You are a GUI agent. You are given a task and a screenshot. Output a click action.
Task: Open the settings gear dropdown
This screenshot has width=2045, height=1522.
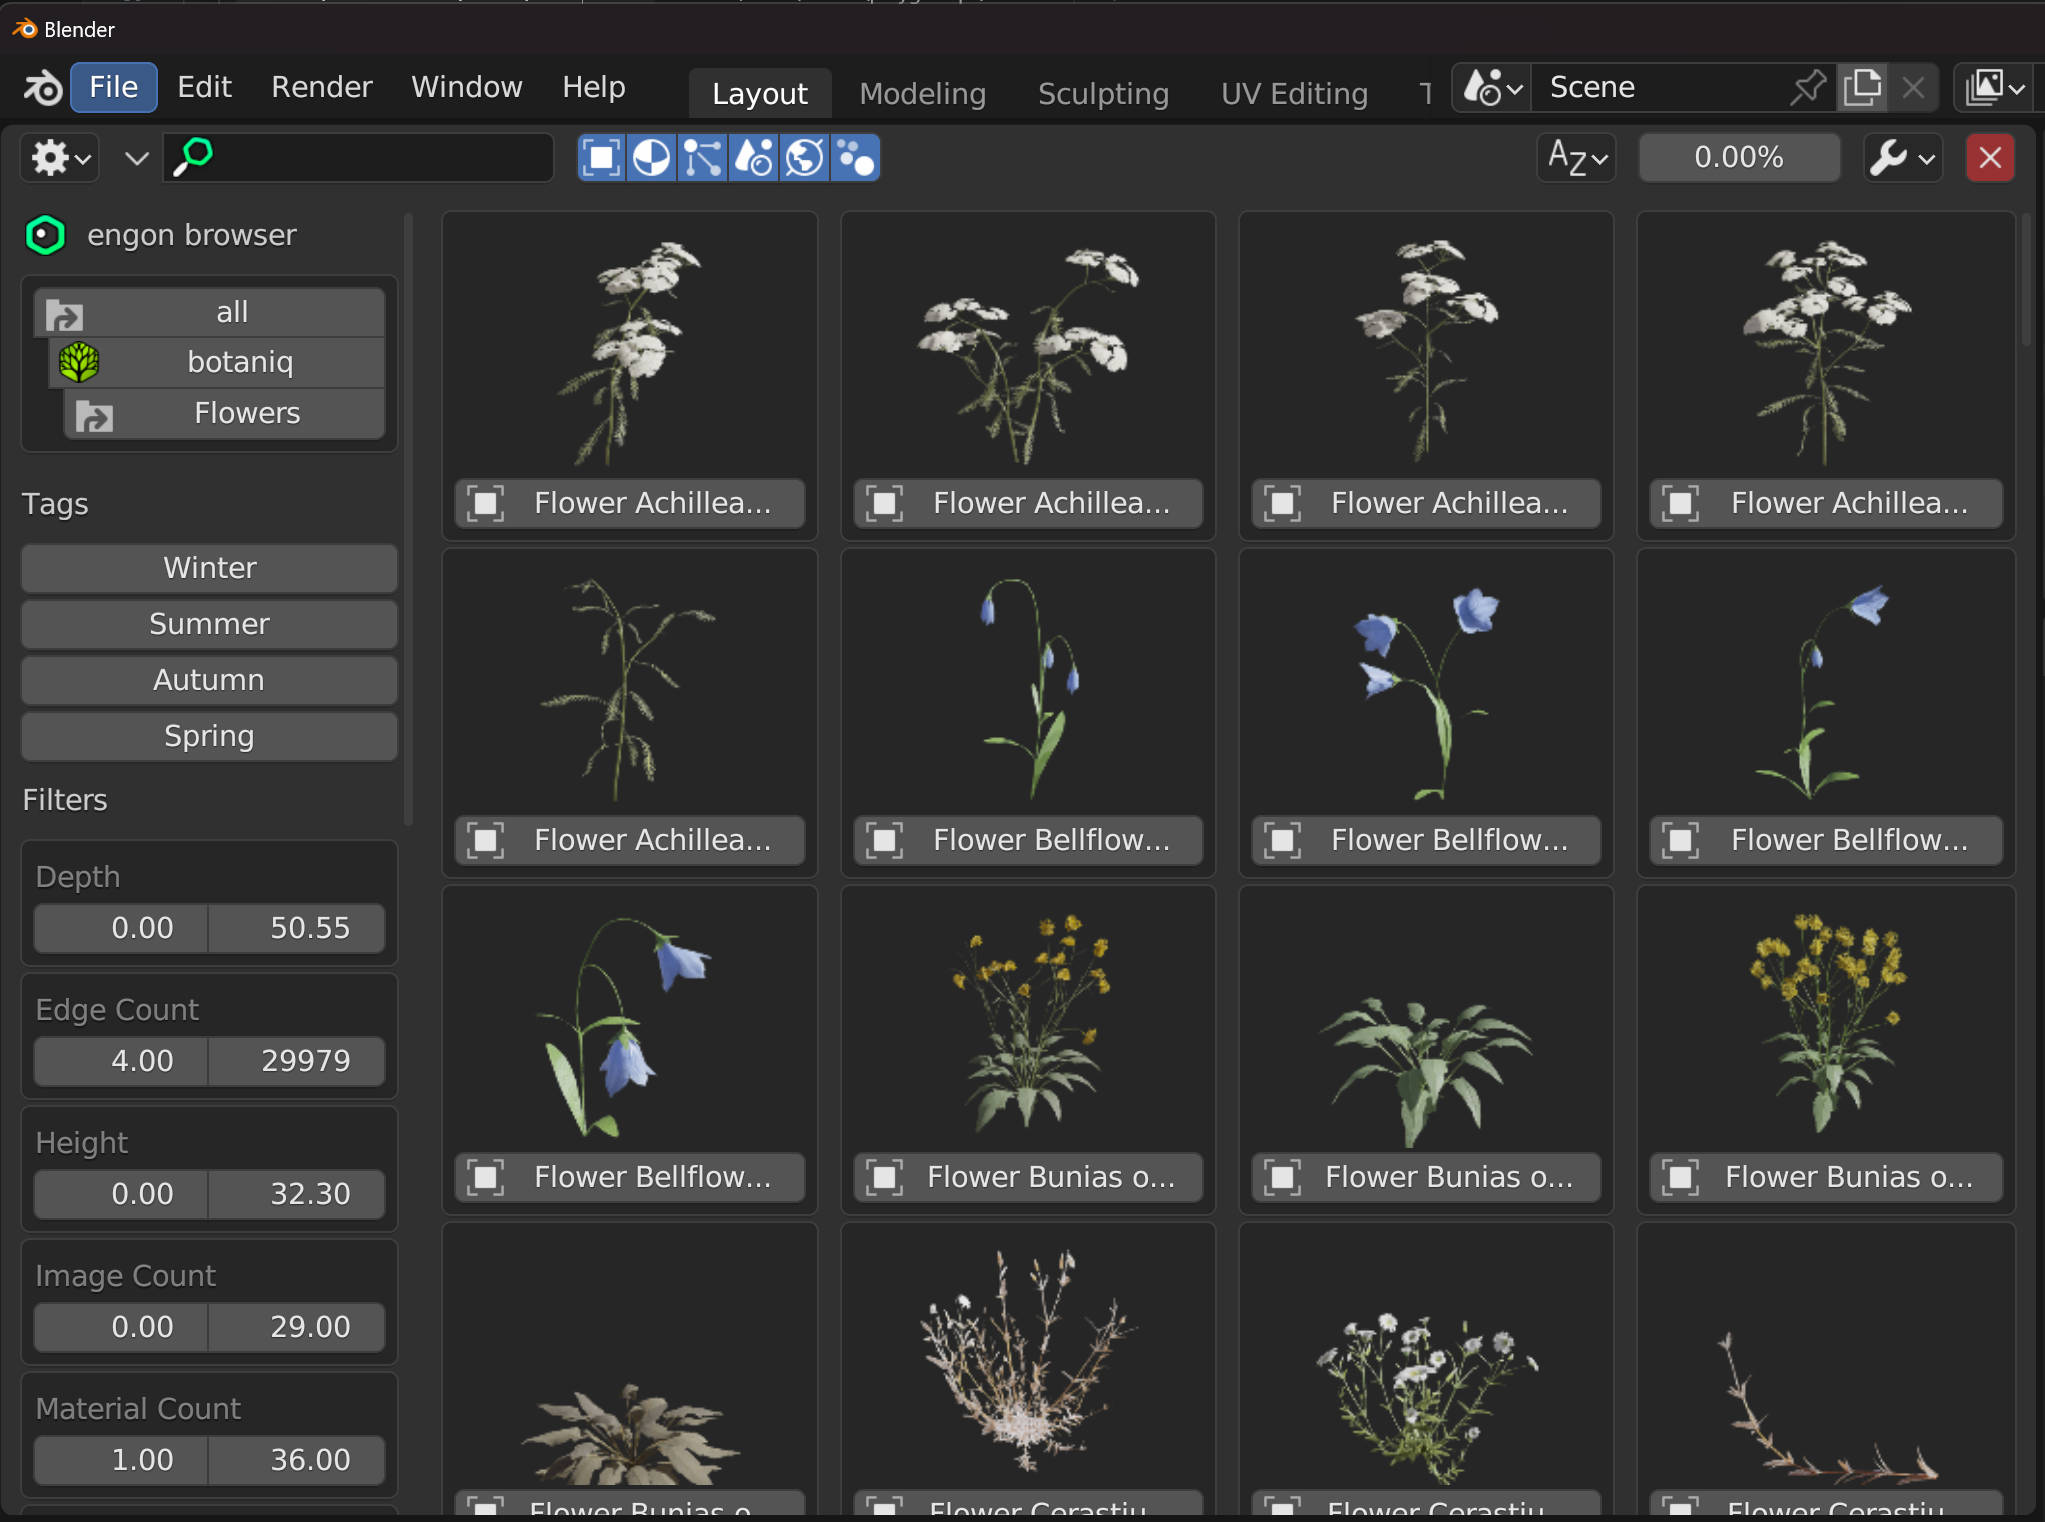click(x=60, y=158)
